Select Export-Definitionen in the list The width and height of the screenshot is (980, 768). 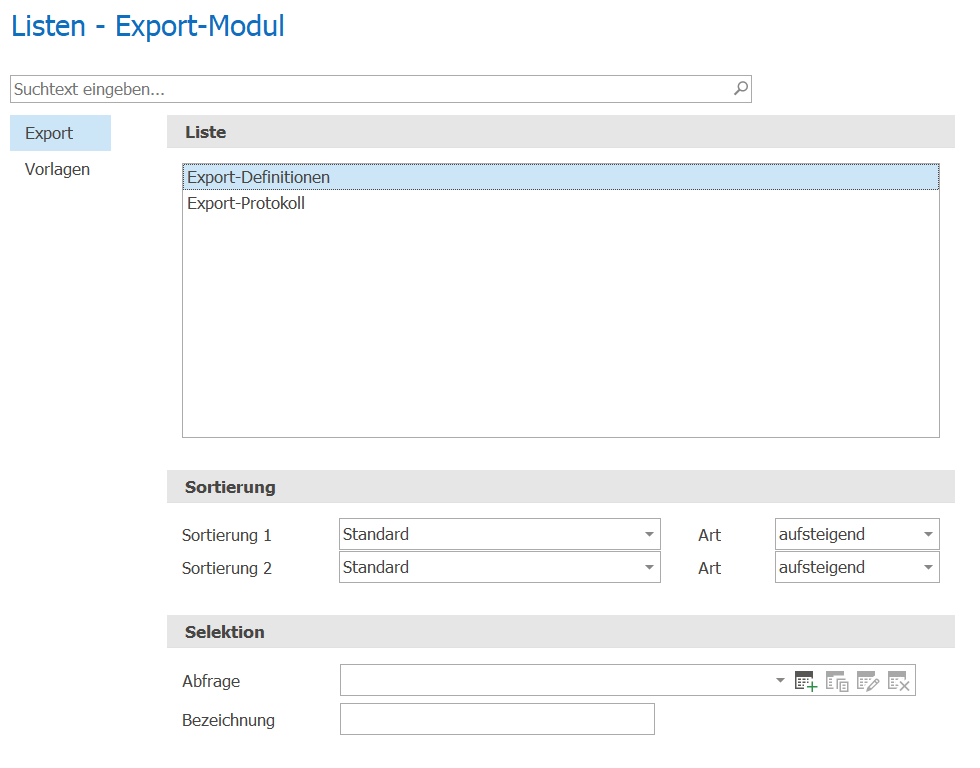(561, 177)
